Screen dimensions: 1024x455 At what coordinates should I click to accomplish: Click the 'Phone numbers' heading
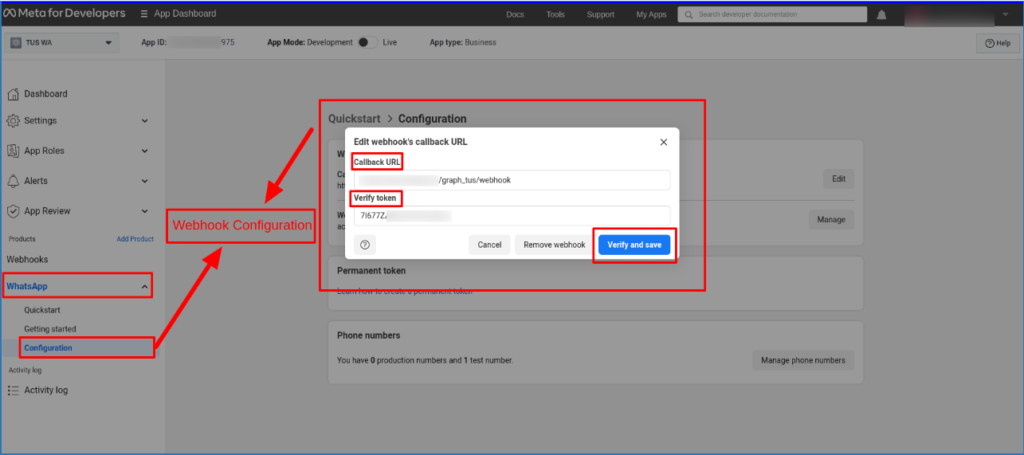tap(368, 336)
